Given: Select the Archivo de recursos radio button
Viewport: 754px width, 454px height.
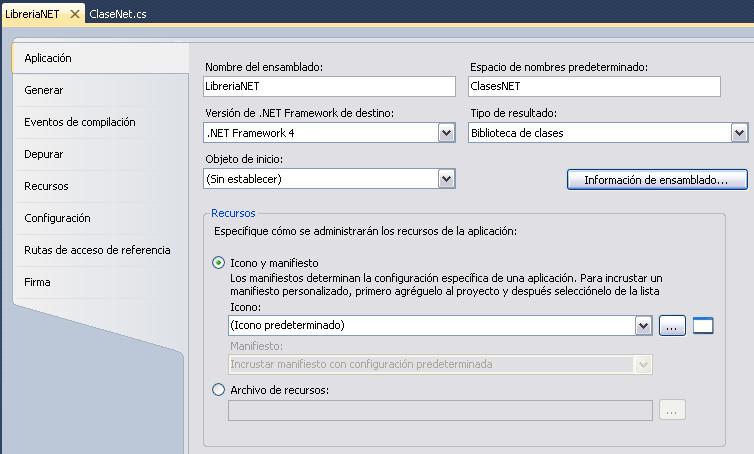Looking at the screenshot, I should (218, 390).
